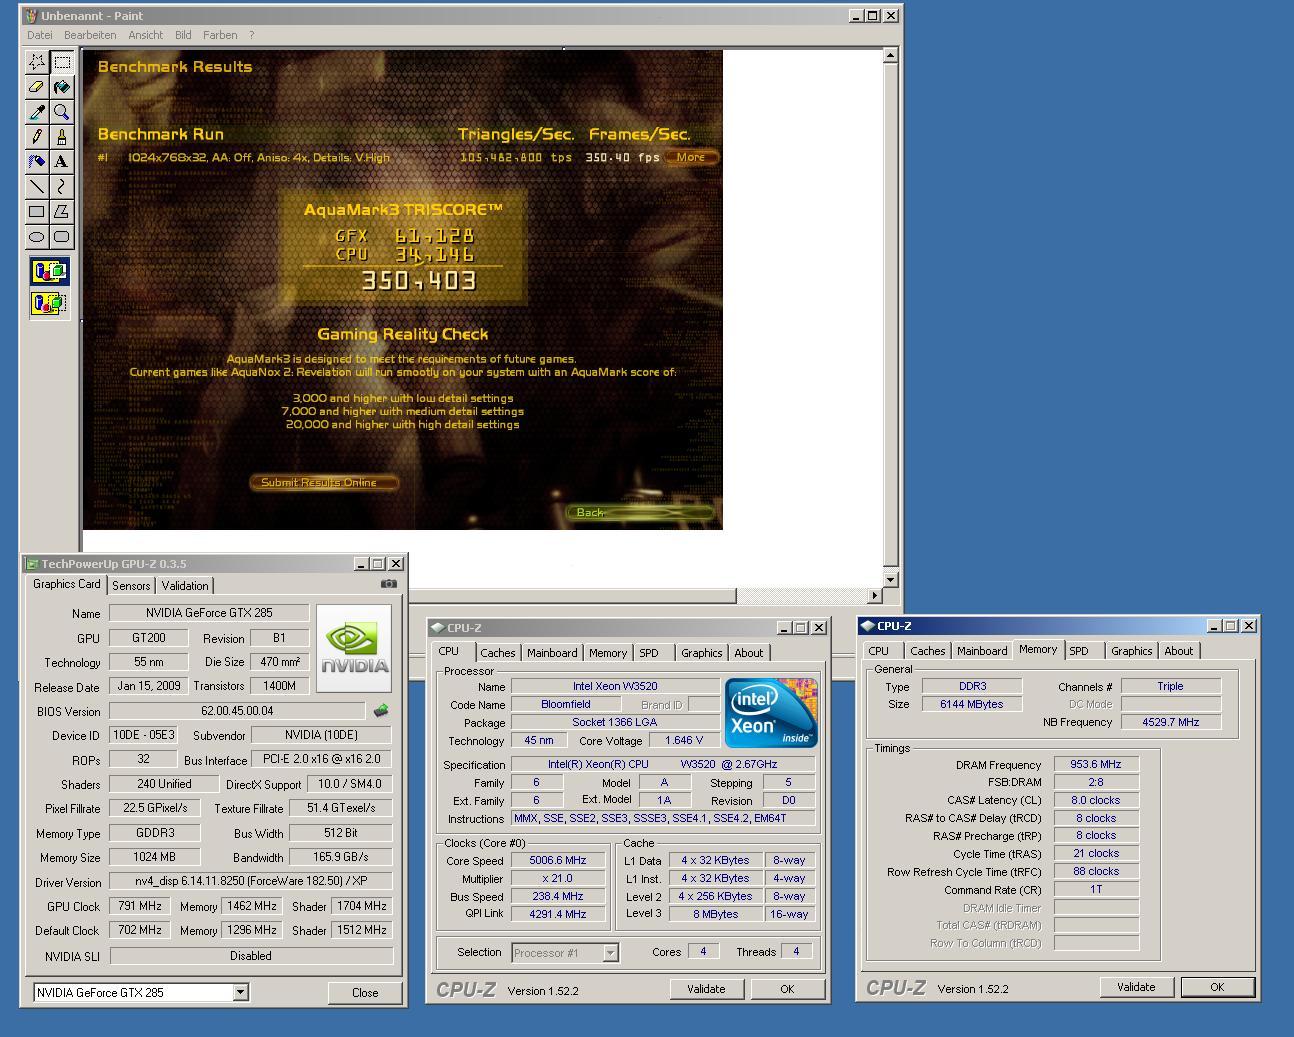
Task: Open Graphics tab in left CPU-Z window
Action: click(x=701, y=653)
